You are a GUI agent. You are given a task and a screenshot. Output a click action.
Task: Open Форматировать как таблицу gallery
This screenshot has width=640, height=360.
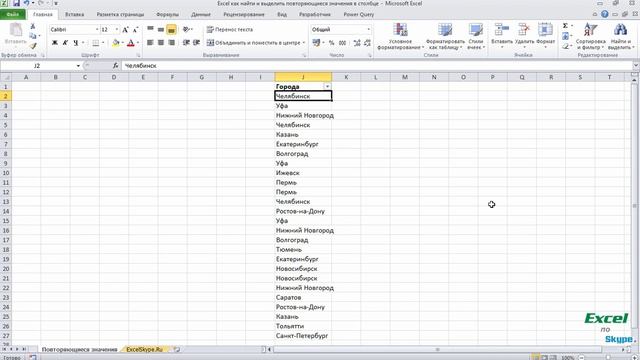point(445,36)
